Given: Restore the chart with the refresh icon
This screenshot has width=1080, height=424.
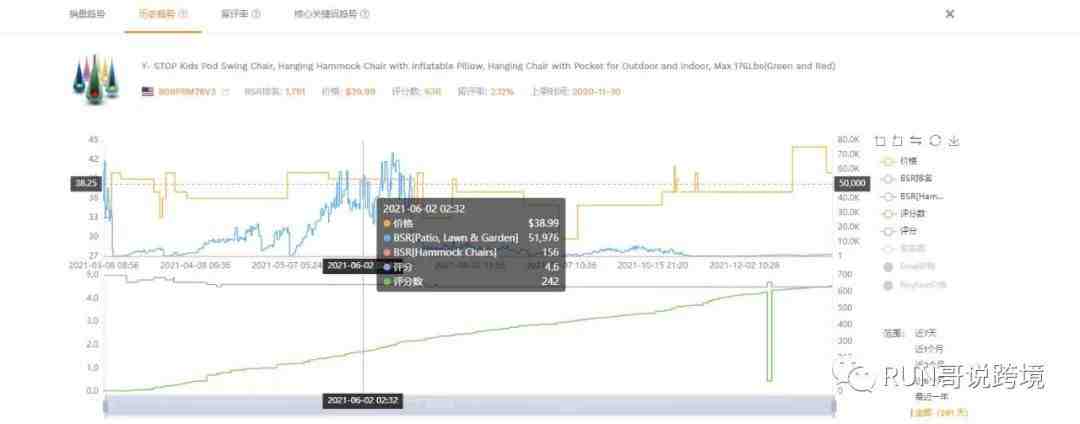Looking at the screenshot, I should (x=935, y=140).
